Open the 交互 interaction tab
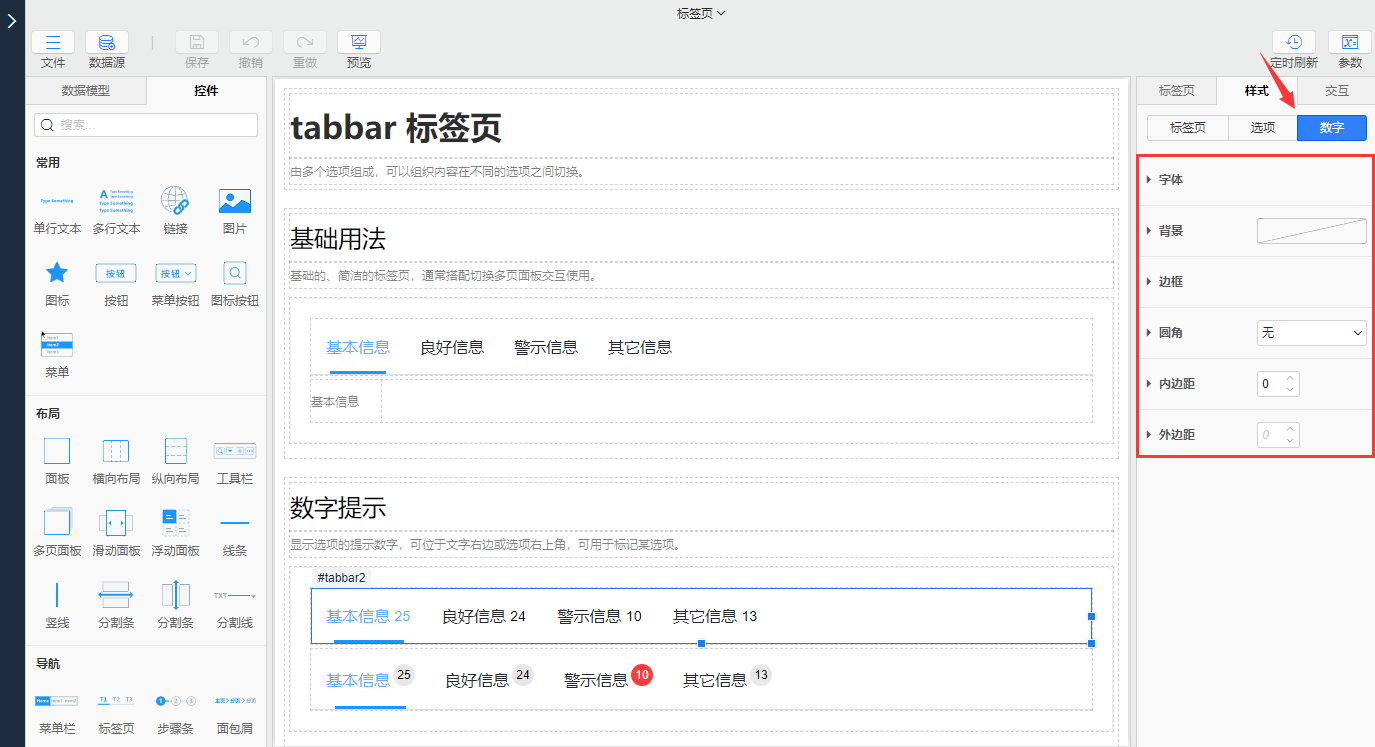 click(x=1337, y=91)
